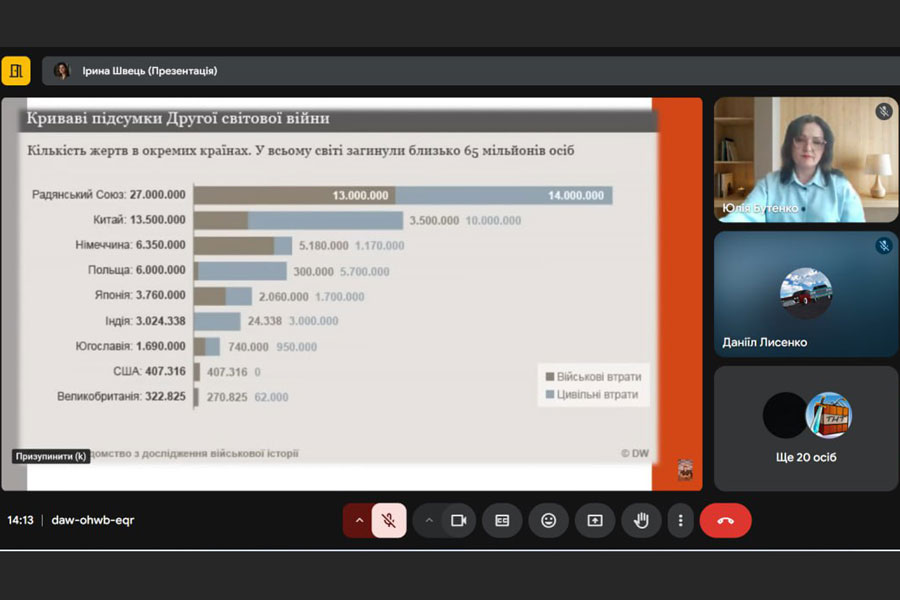The width and height of the screenshot is (900, 600).
Task: Click Данііл Лисенко's car avatar
Action: pyautogui.click(x=806, y=293)
